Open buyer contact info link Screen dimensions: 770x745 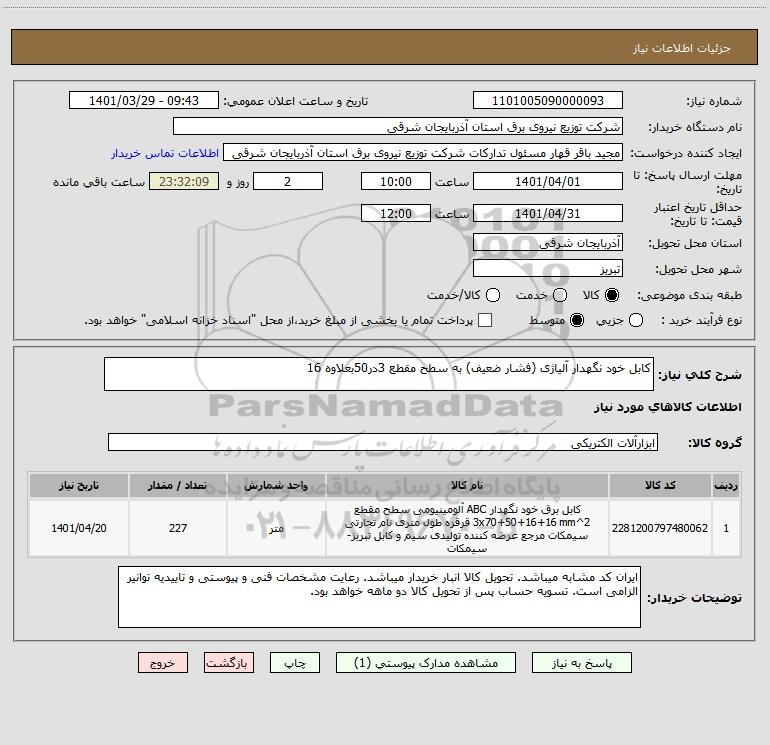pos(165,153)
